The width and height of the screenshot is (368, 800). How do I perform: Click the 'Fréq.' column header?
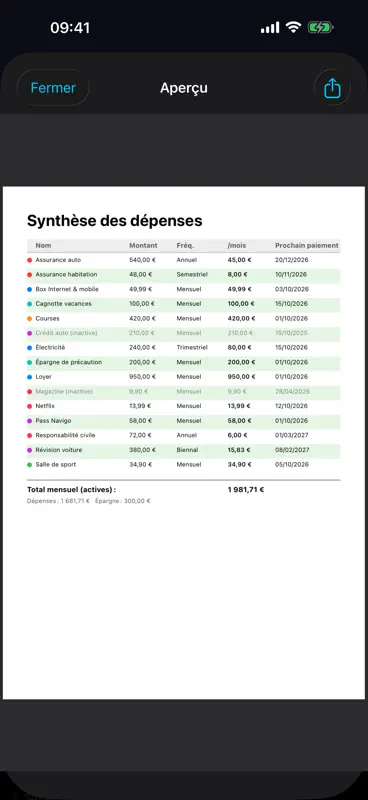[x=185, y=245]
